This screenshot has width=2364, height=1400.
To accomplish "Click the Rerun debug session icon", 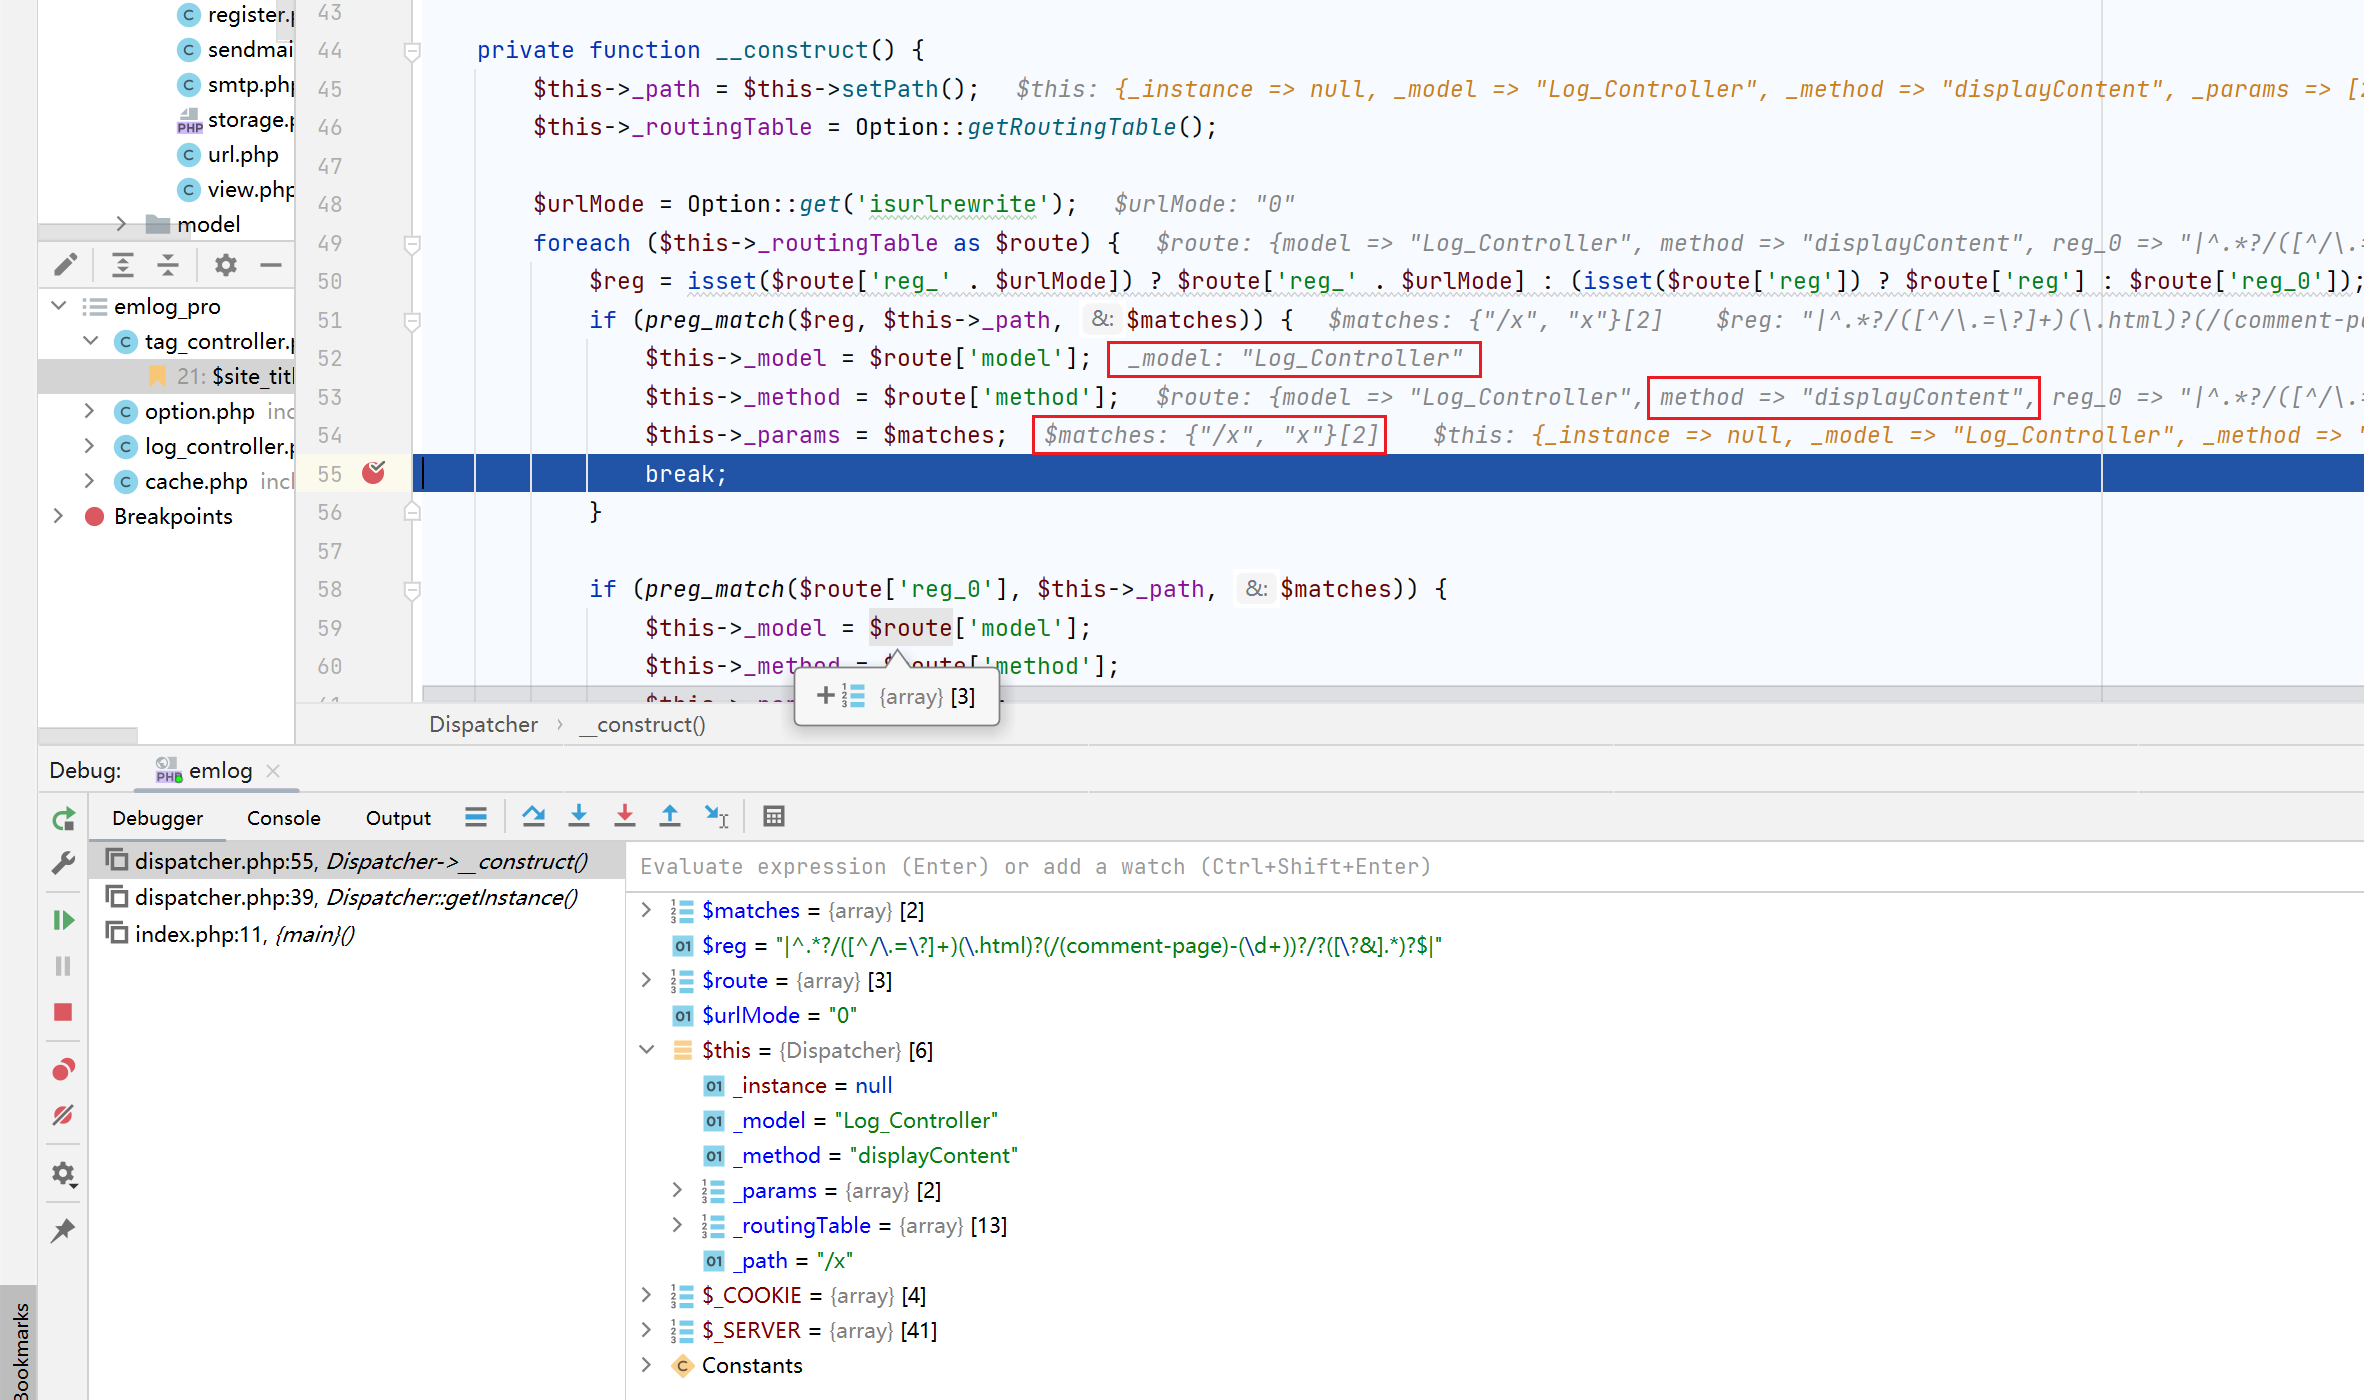I will 63,820.
